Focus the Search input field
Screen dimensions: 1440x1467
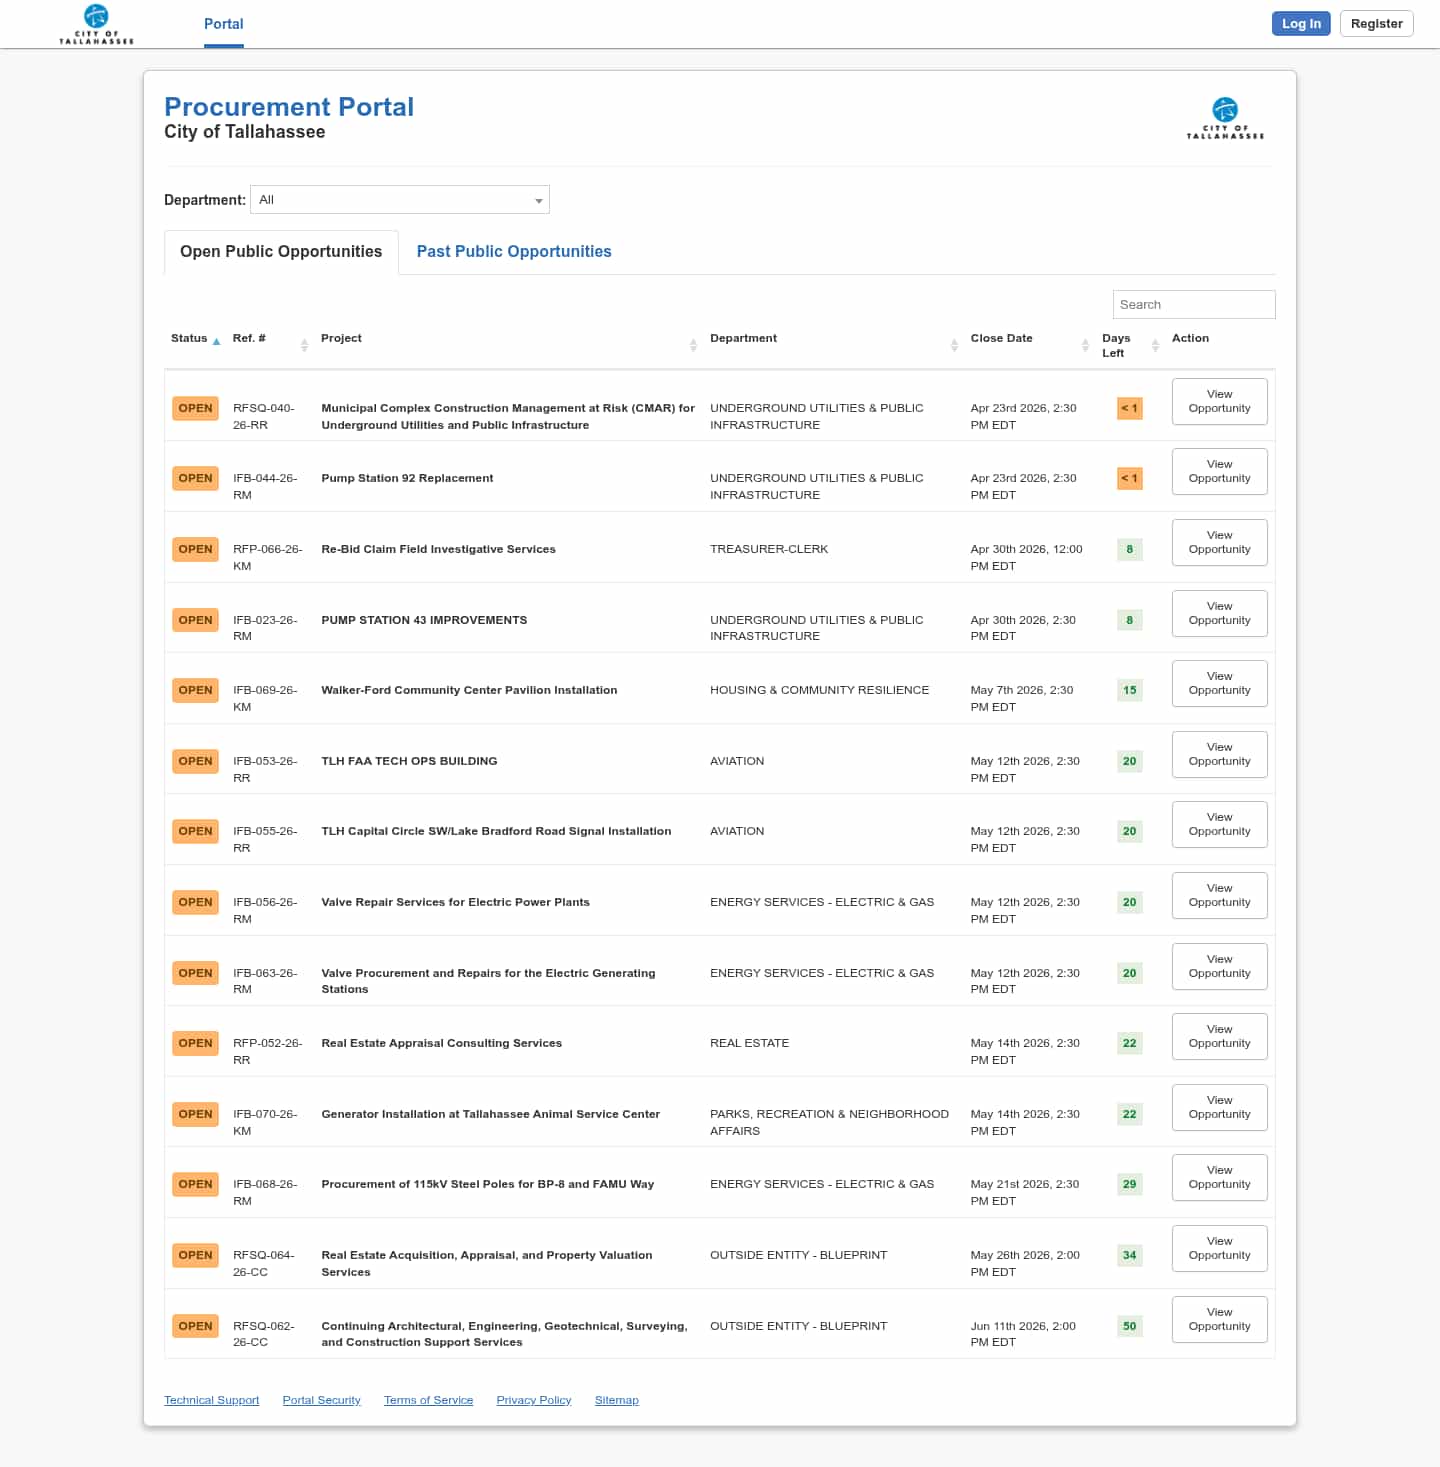click(1193, 305)
